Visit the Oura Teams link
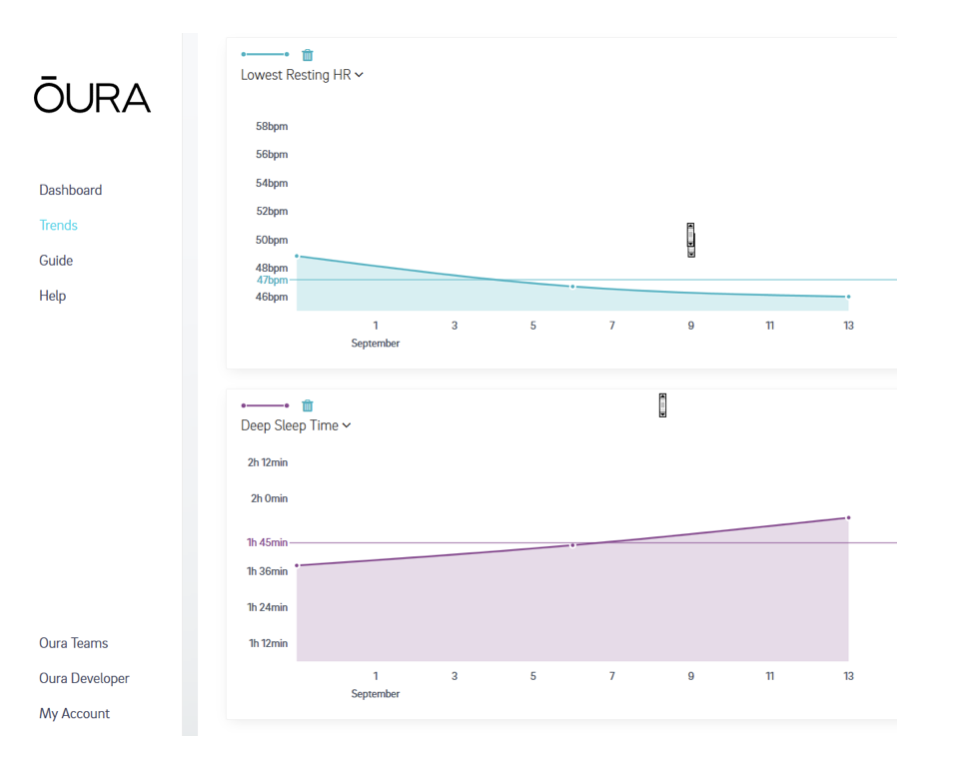 click(73, 643)
